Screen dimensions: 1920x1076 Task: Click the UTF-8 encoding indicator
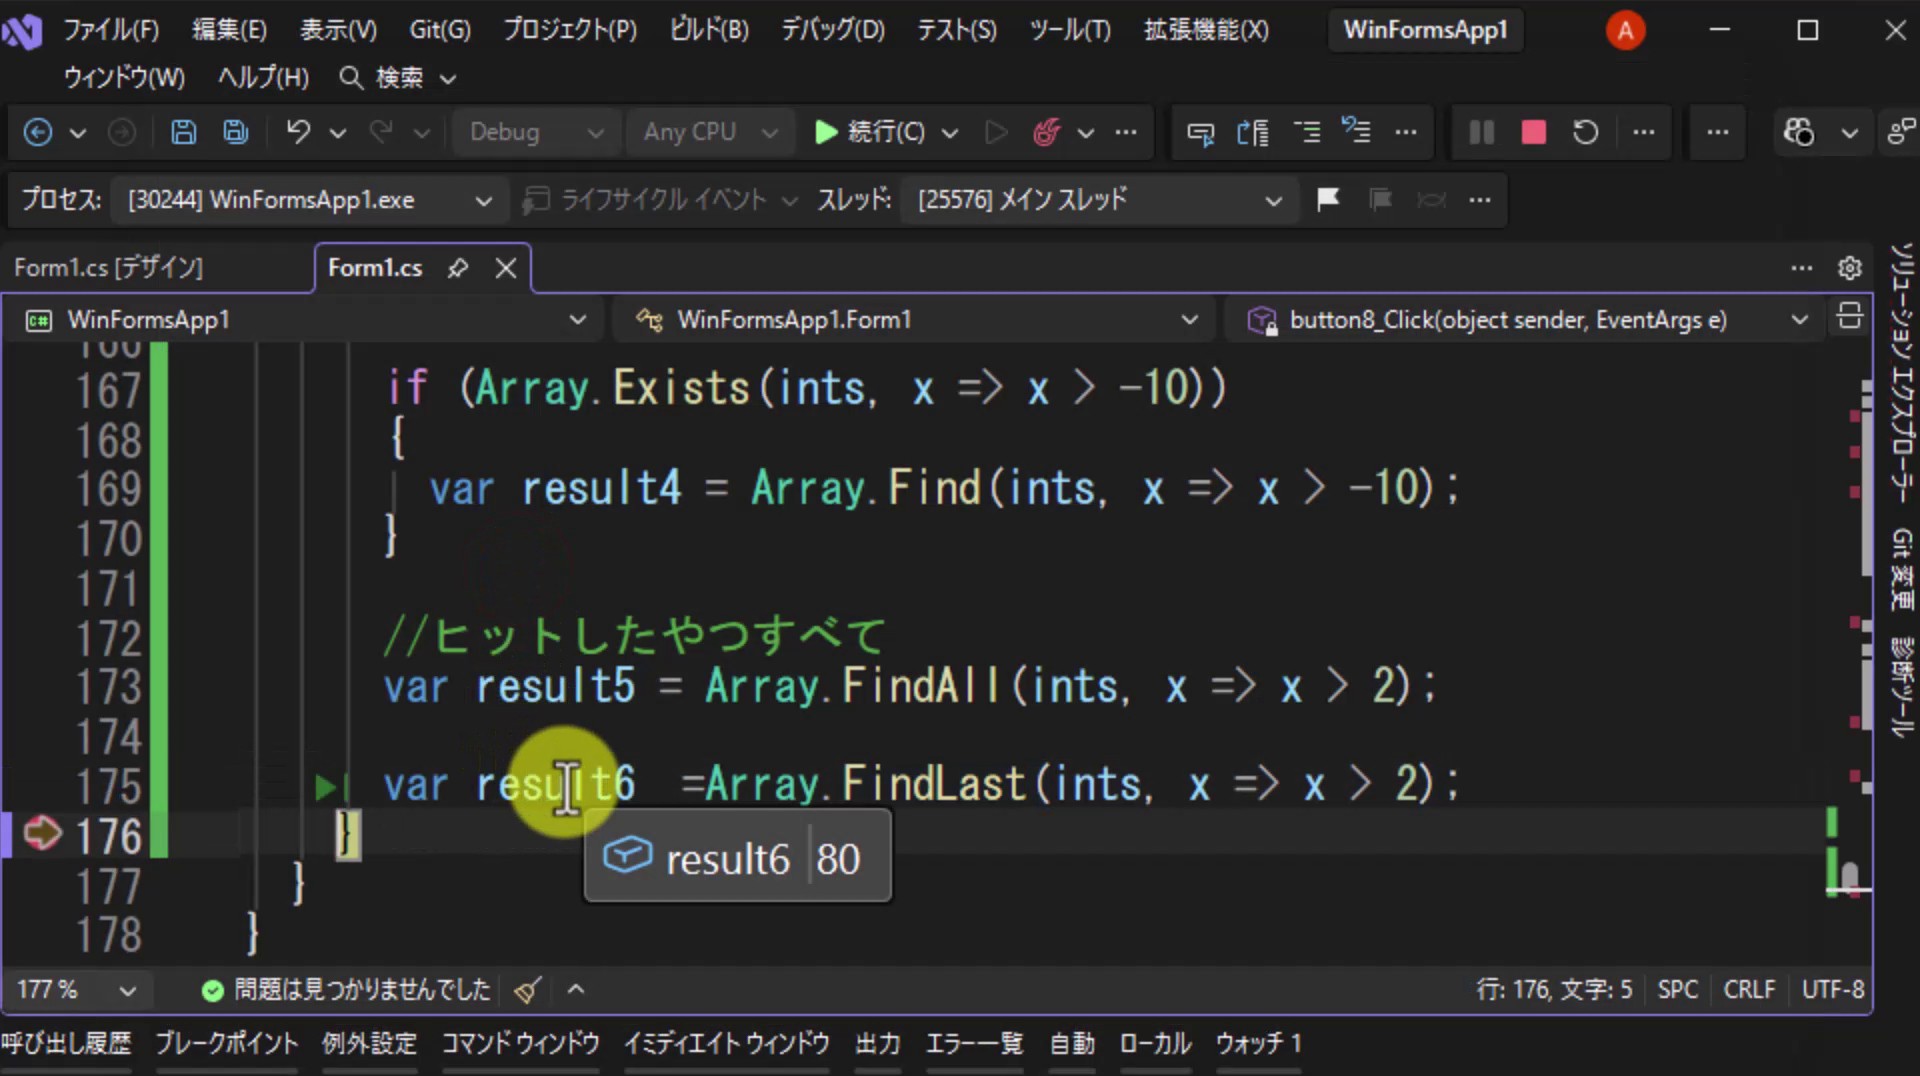tap(1832, 990)
